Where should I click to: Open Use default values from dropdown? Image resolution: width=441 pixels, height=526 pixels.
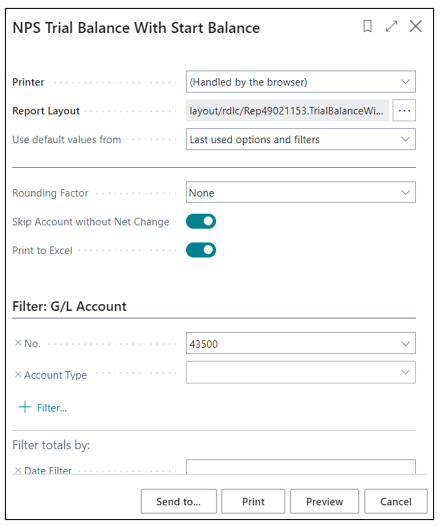tap(301, 139)
